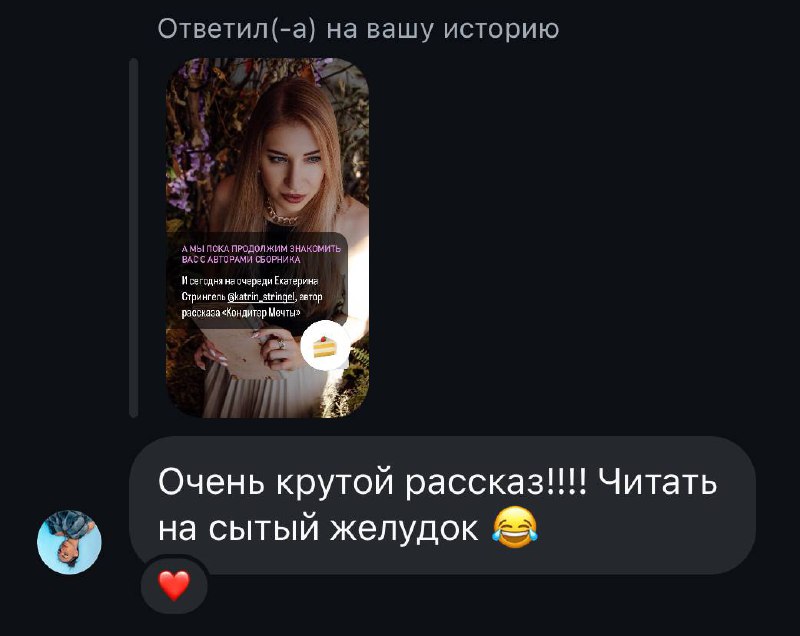The image size is (800, 636).
Task: Click the gray vertical quote bar beside the story
Action: pyautogui.click(x=134, y=238)
